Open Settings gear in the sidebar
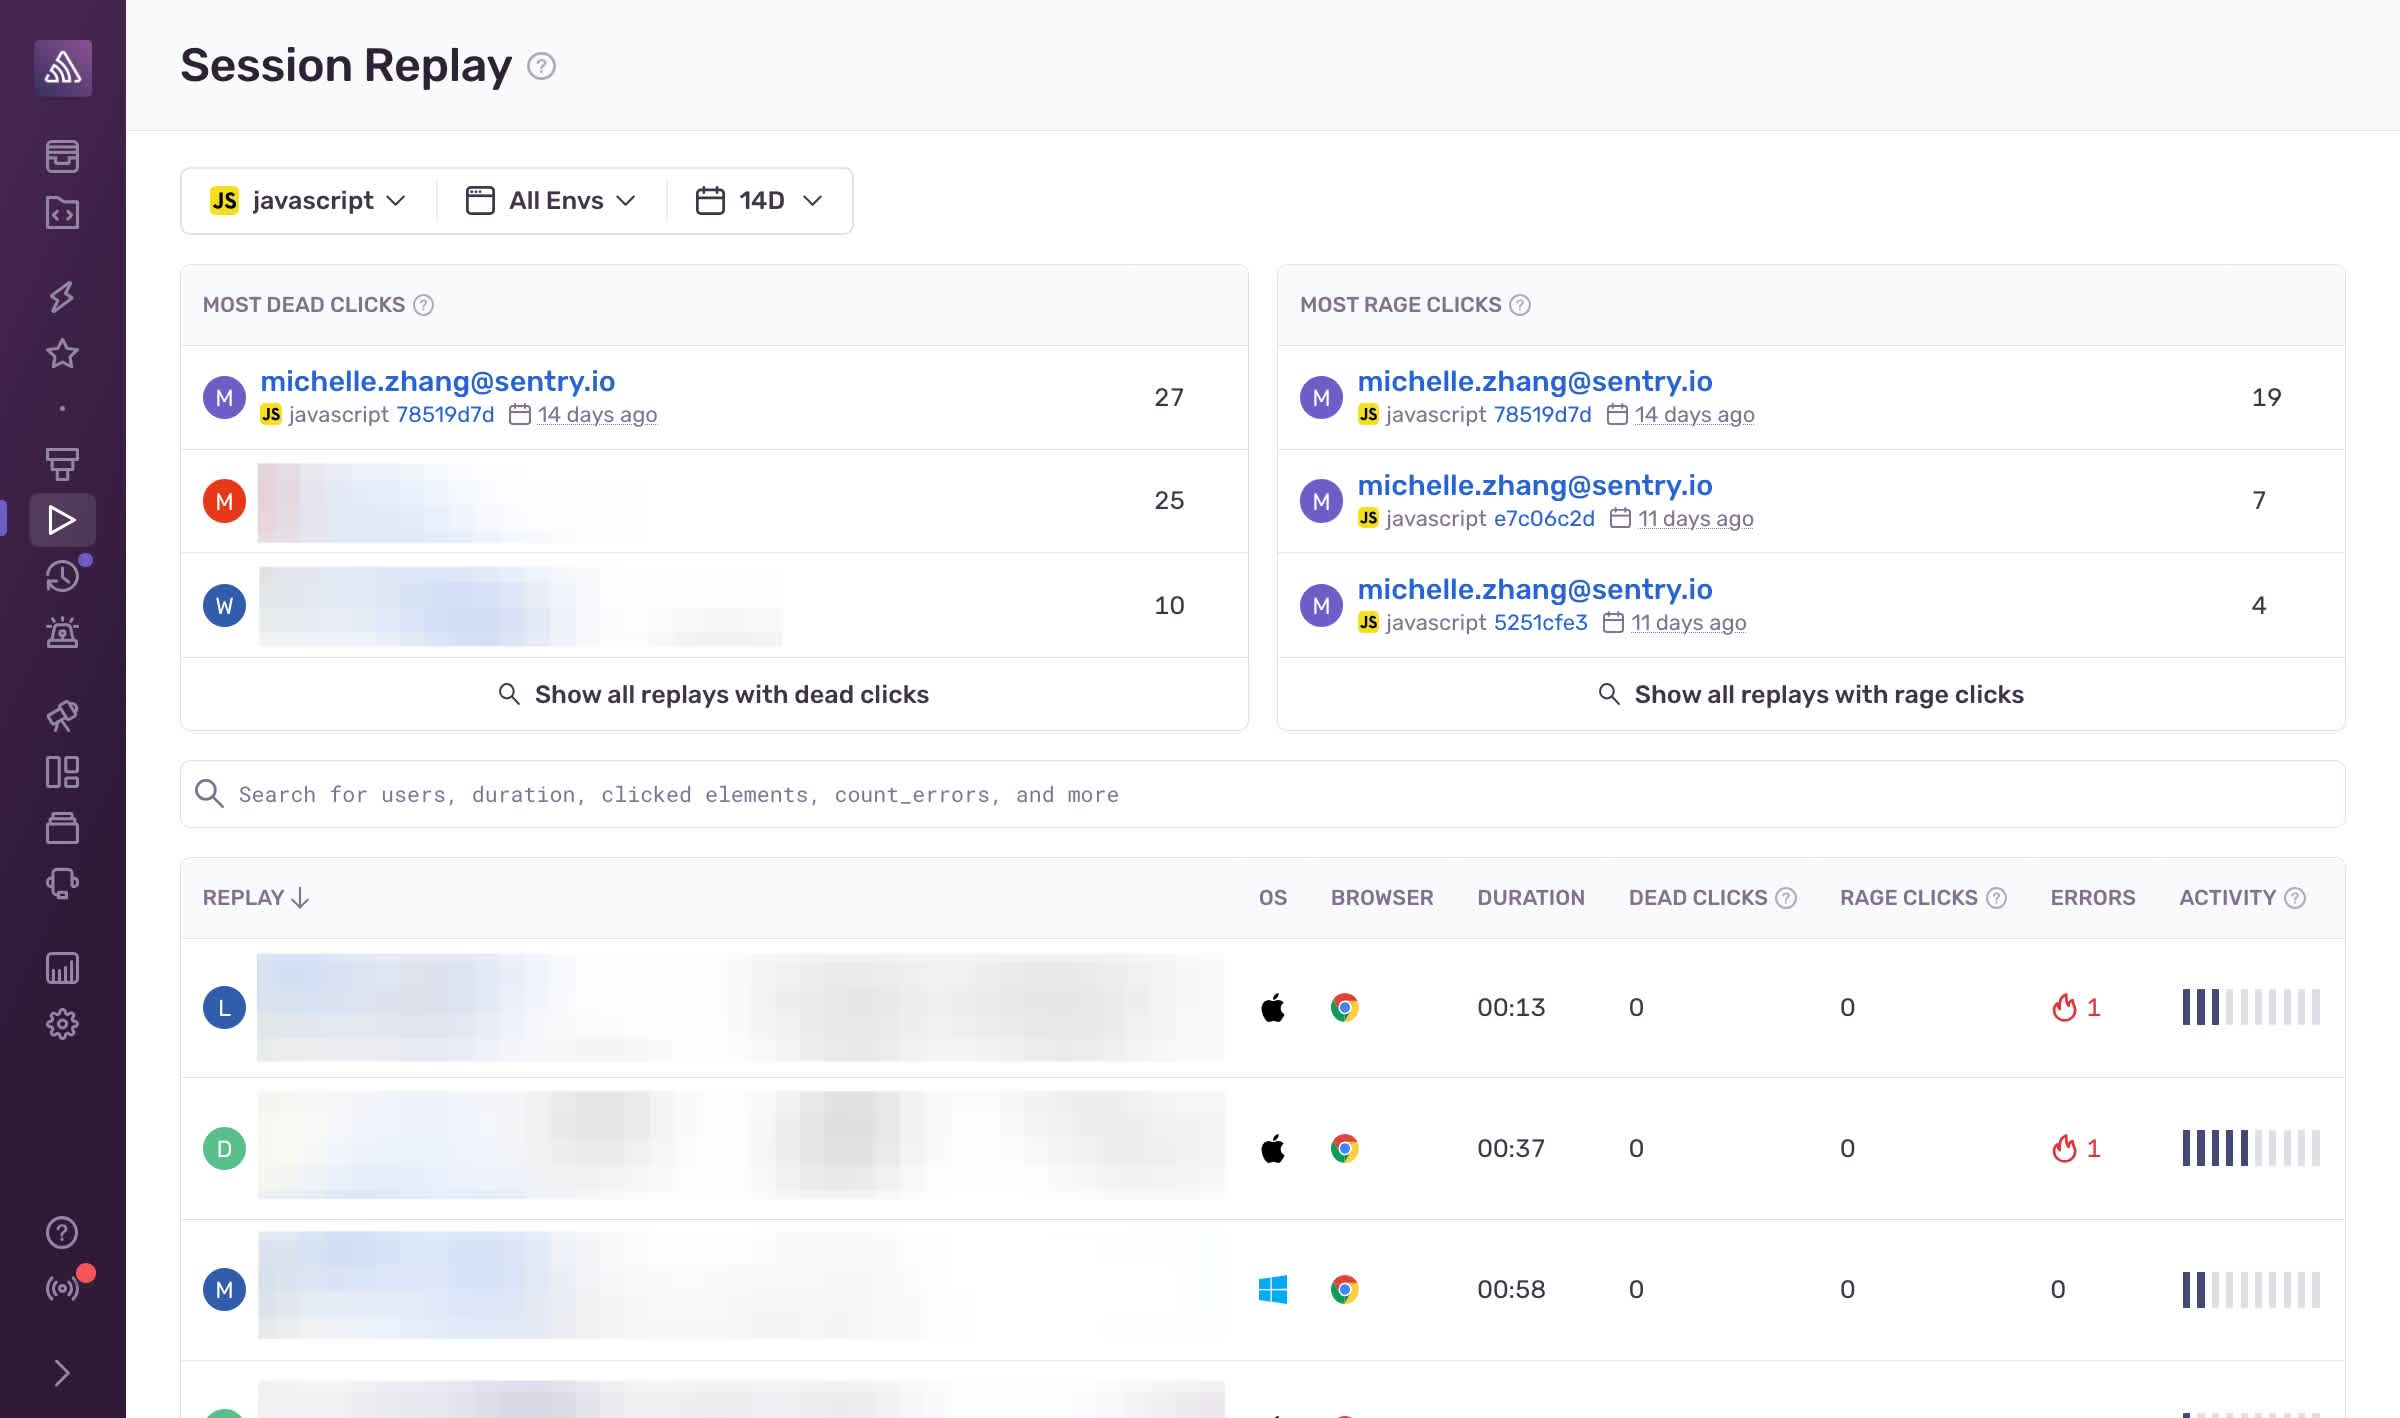Image resolution: width=2400 pixels, height=1418 pixels. coord(62,1024)
